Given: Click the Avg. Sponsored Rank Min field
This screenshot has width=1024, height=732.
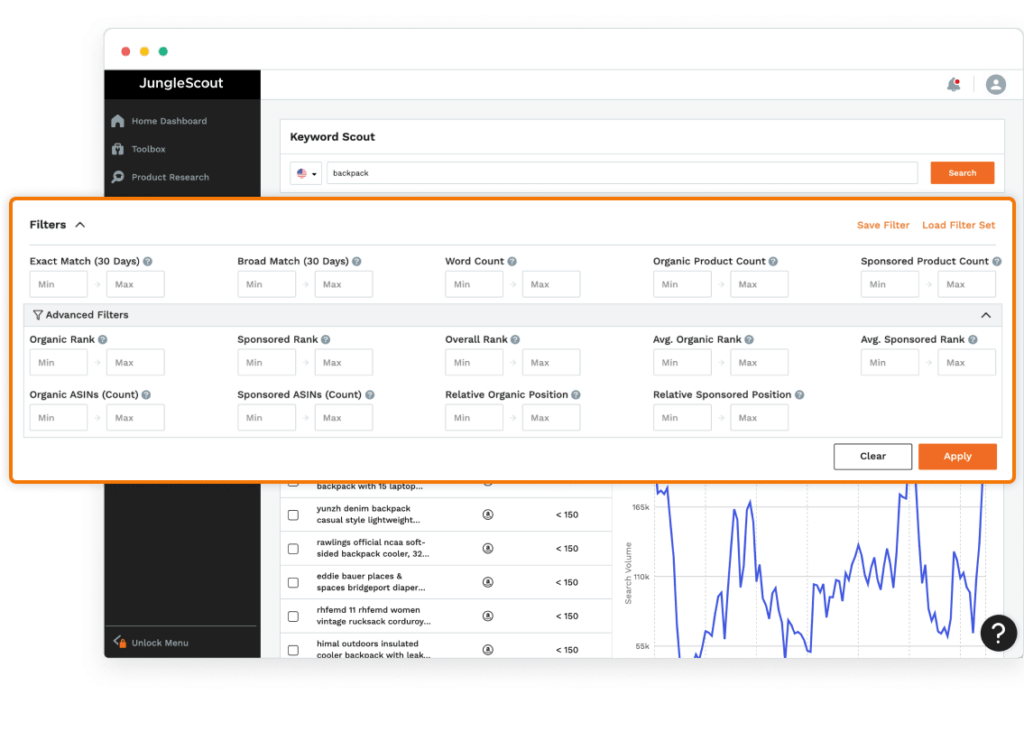Looking at the screenshot, I should point(889,362).
